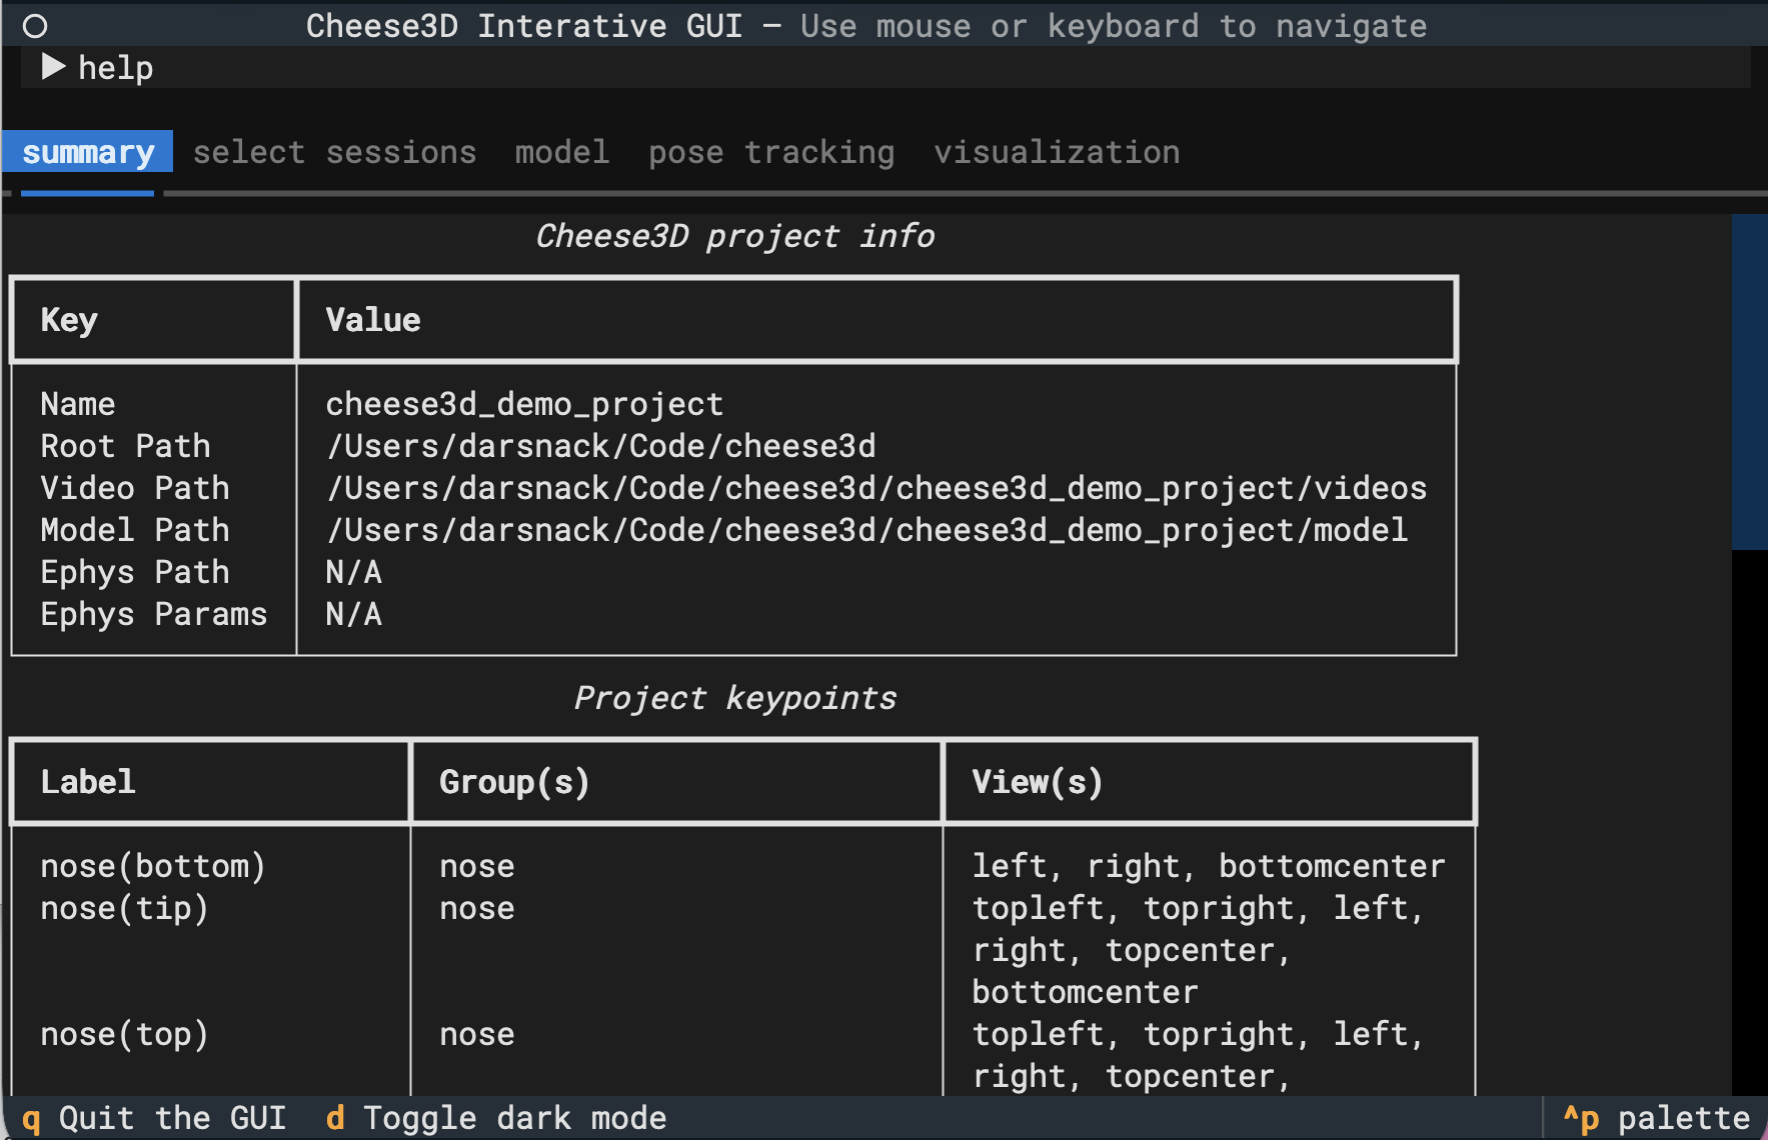The image size is (1768, 1140).
Task: Click the Cheese3D project info title
Action: [x=735, y=236]
